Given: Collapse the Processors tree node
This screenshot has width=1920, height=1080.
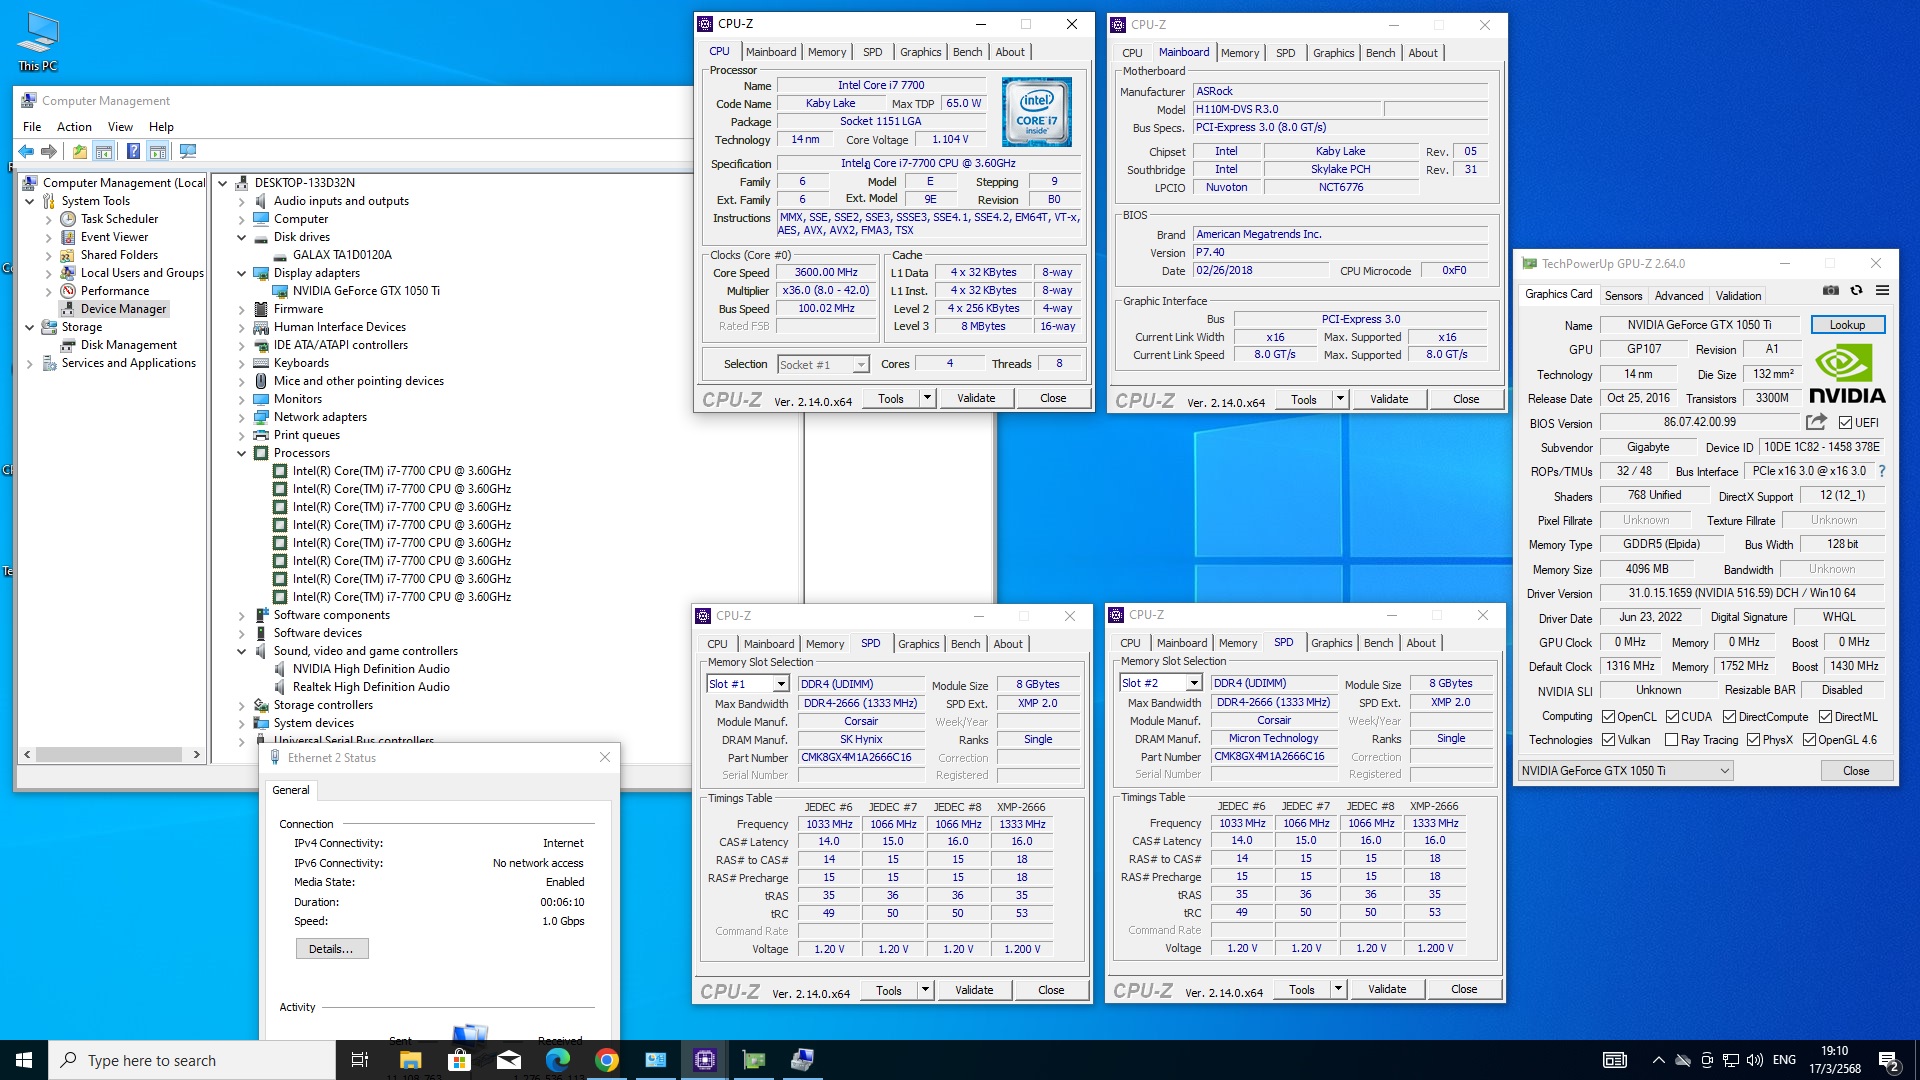Looking at the screenshot, I should (x=241, y=453).
